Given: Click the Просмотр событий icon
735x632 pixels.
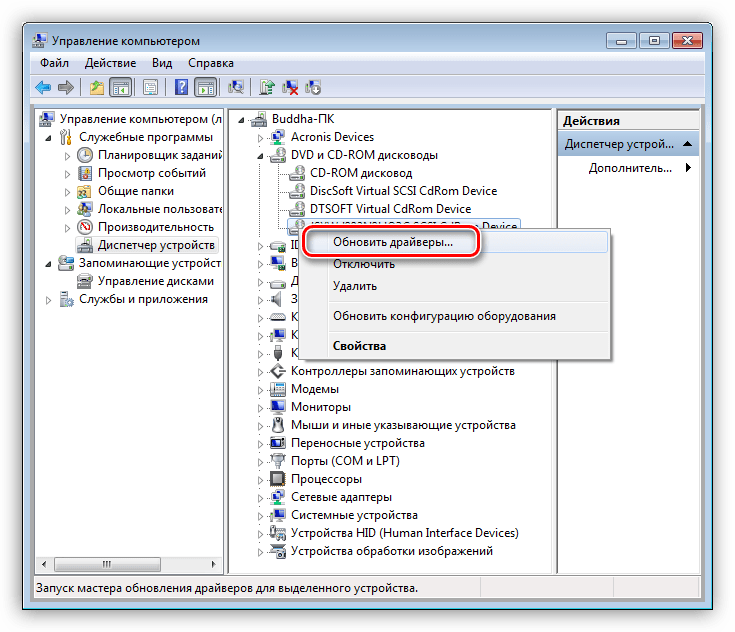Looking at the screenshot, I should 85,173.
